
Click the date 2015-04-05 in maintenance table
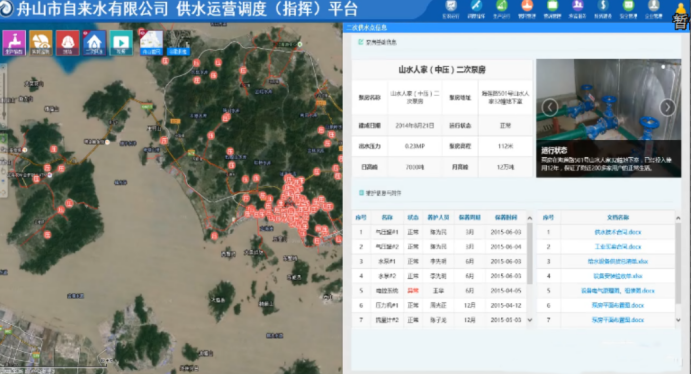pos(506,291)
